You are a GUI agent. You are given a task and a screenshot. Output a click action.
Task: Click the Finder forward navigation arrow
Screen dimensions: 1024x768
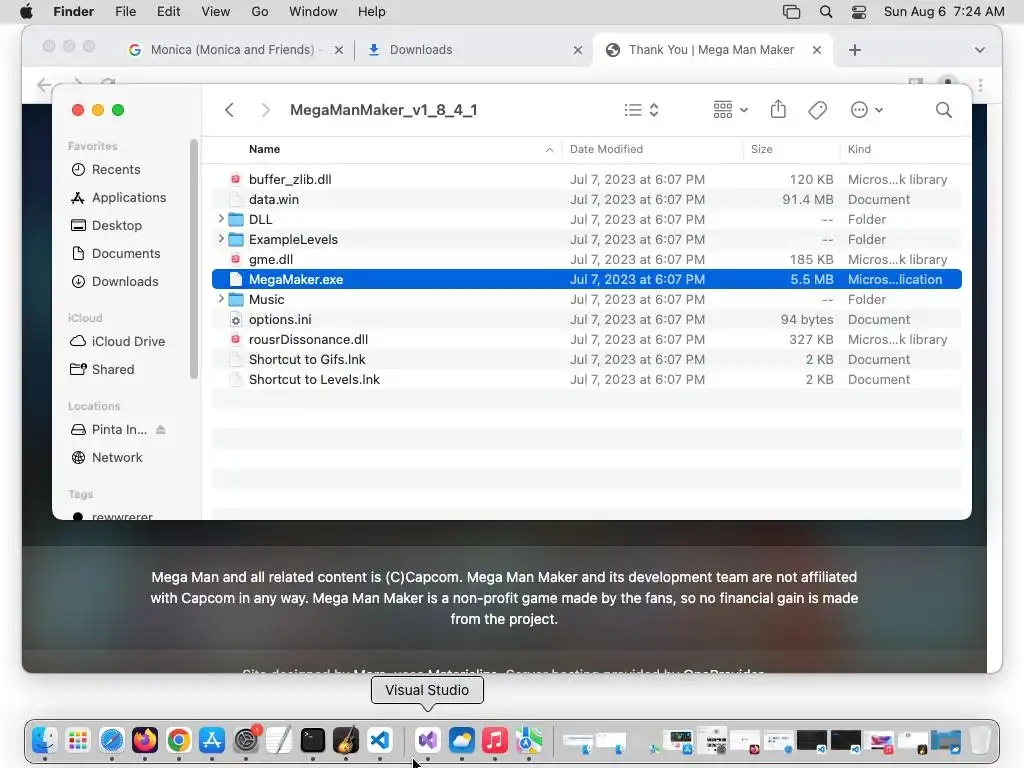[265, 110]
